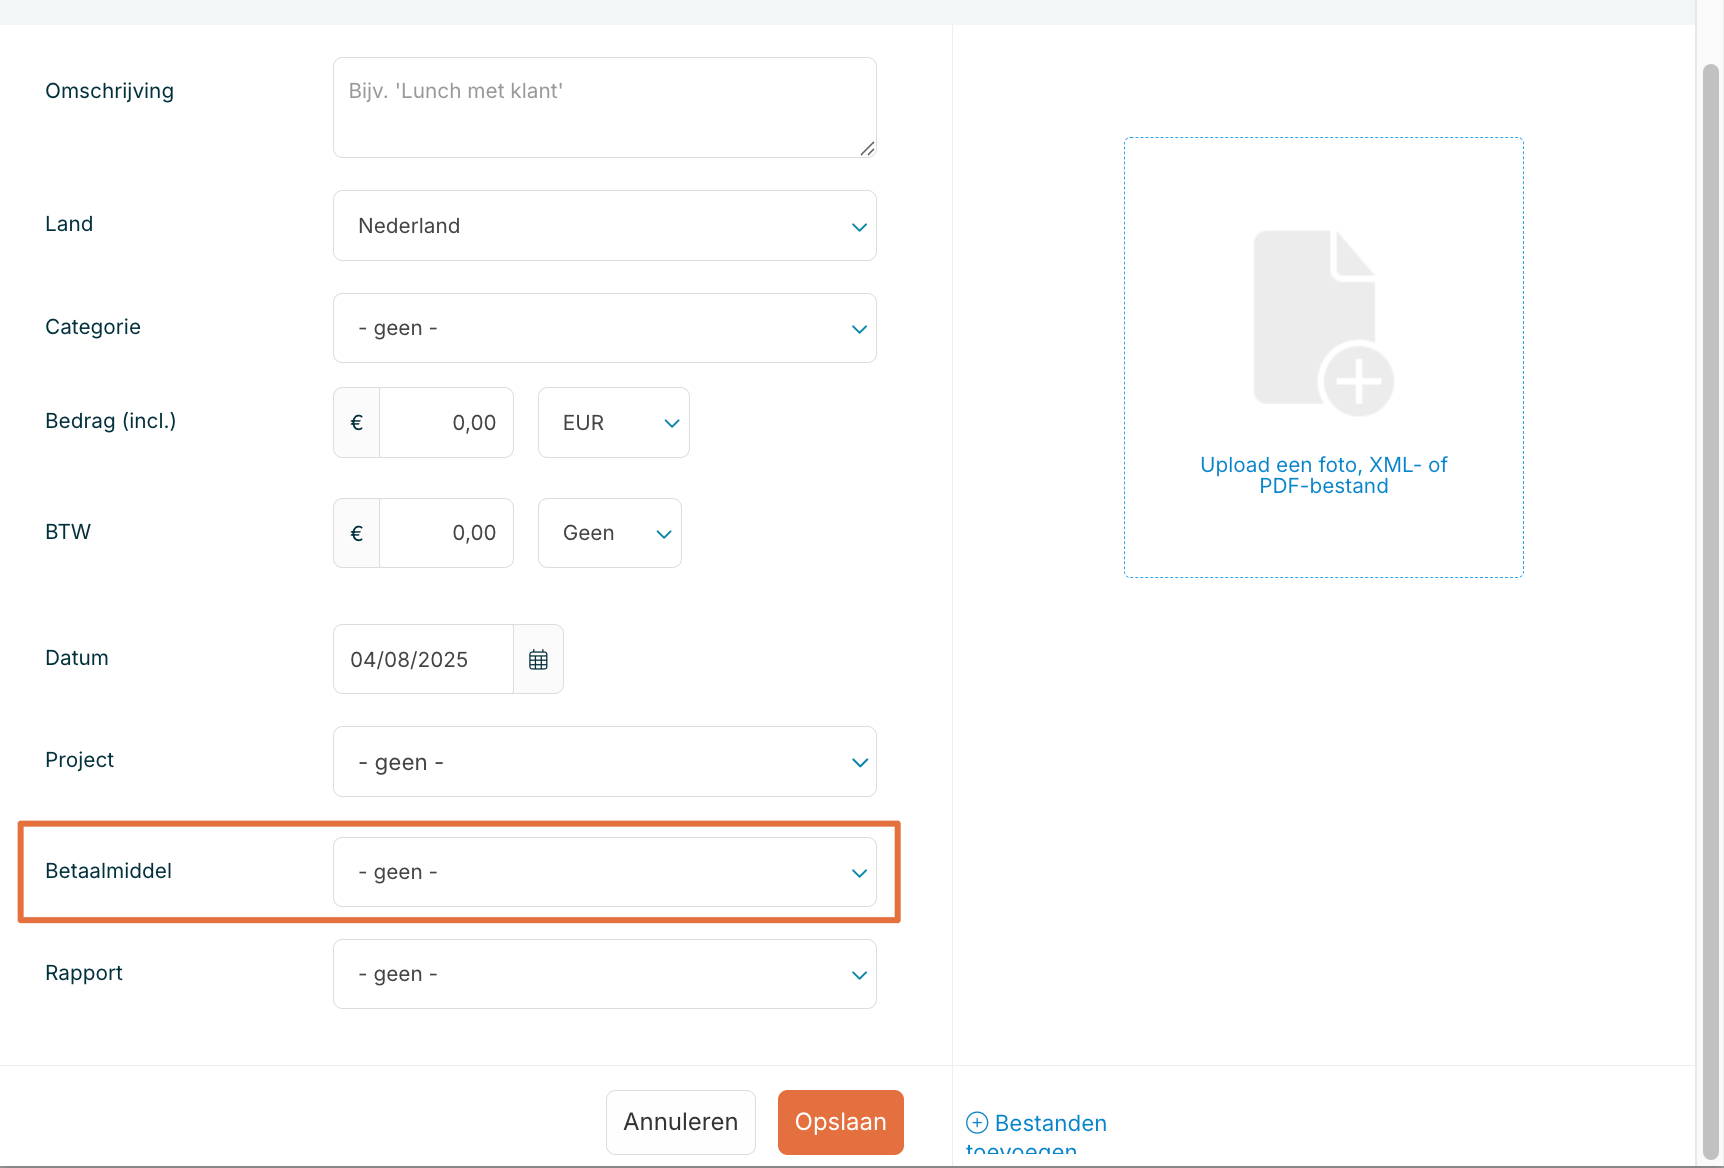This screenshot has height=1168, width=1724.
Task: Expand the Project dropdown
Action: (x=604, y=762)
